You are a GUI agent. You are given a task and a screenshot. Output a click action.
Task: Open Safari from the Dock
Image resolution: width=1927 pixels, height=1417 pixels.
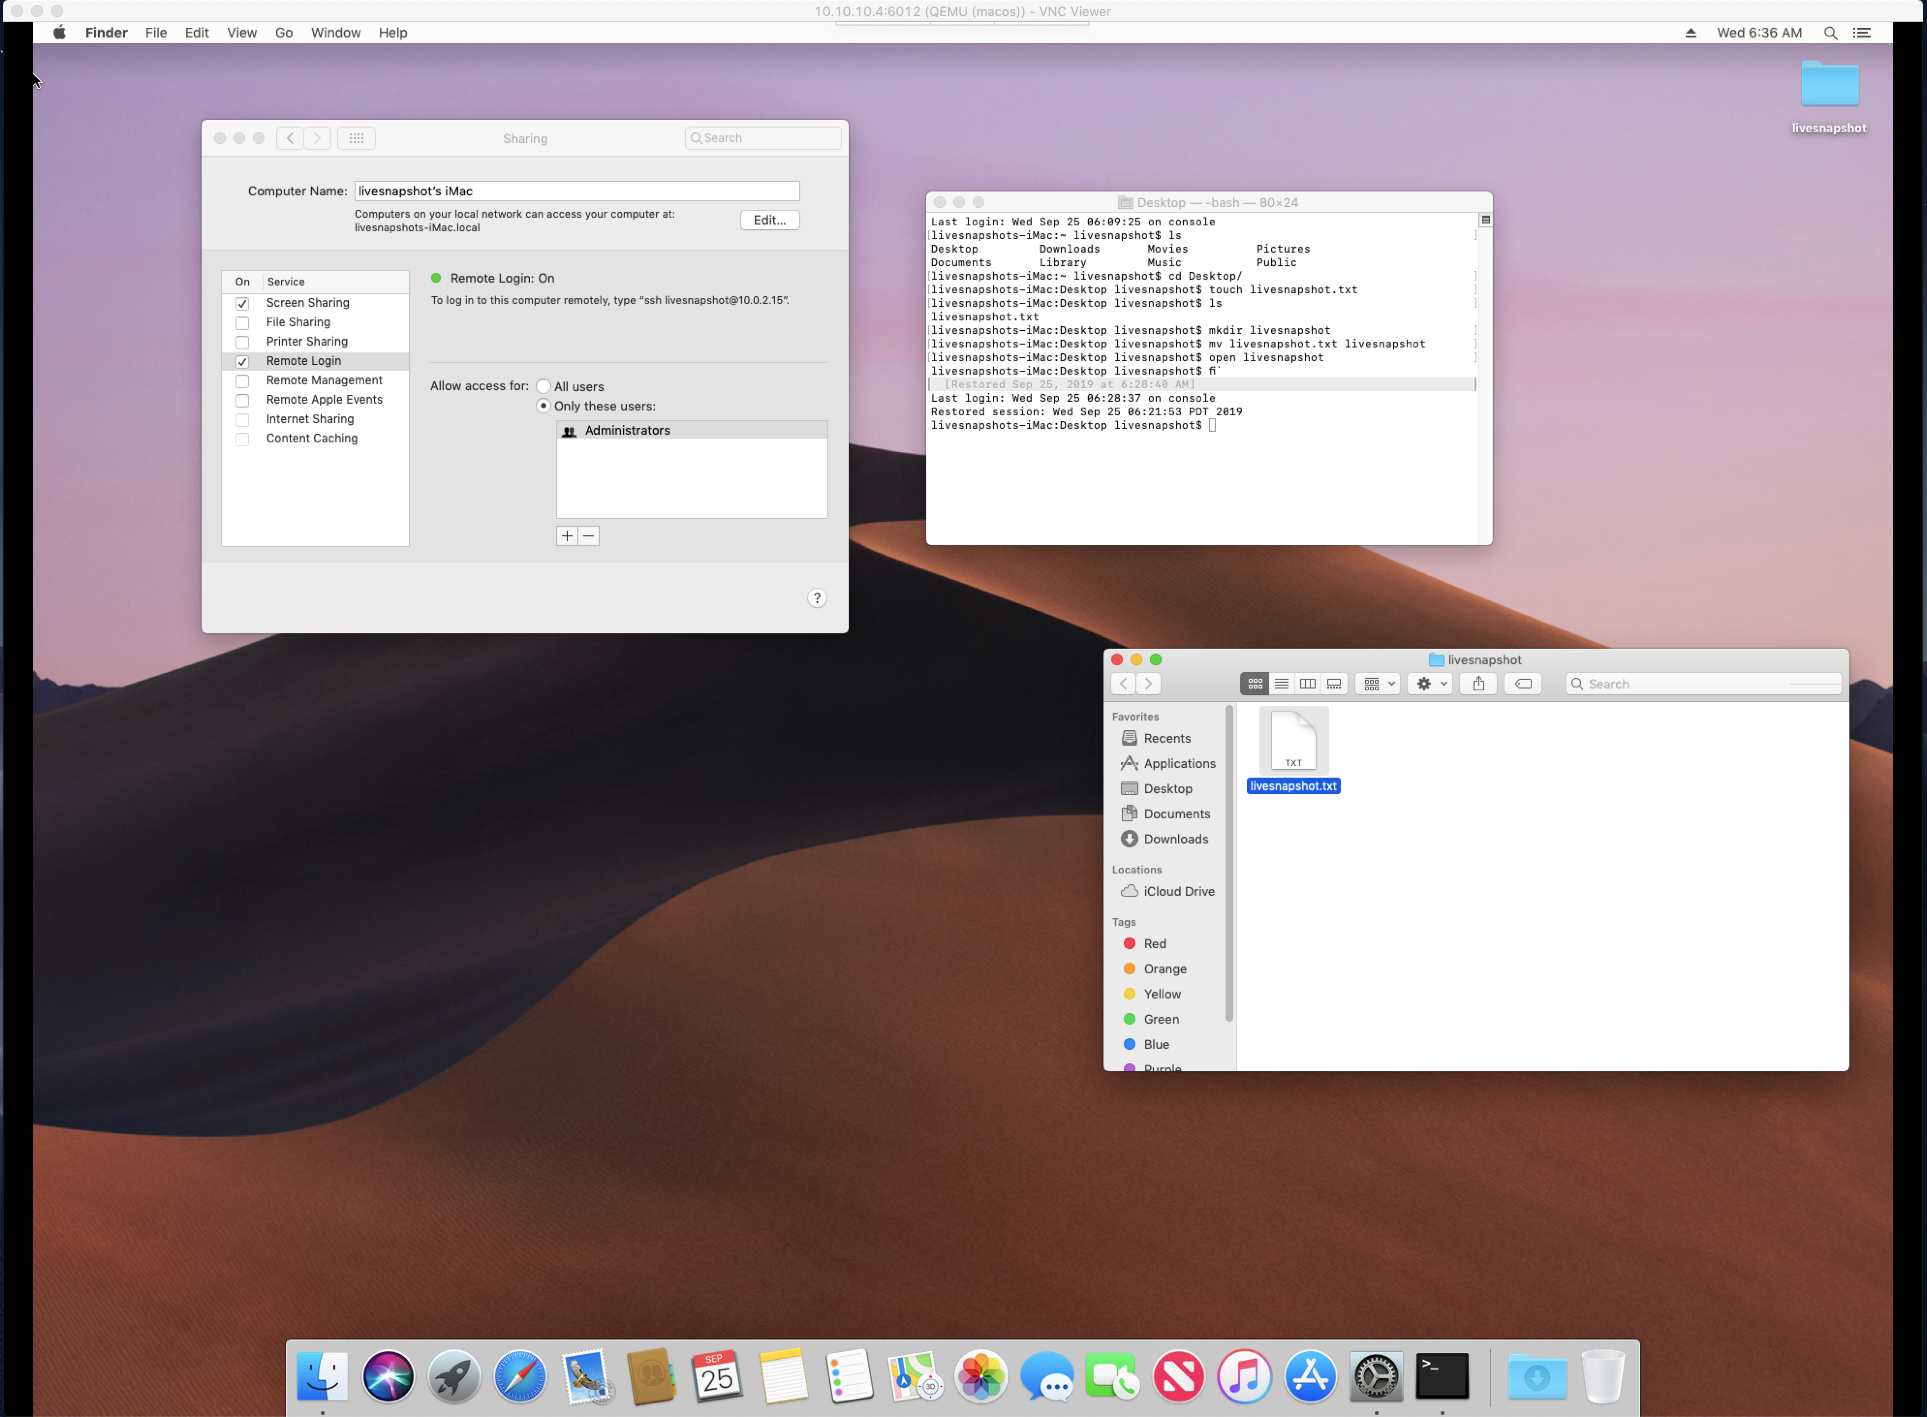coord(519,1377)
